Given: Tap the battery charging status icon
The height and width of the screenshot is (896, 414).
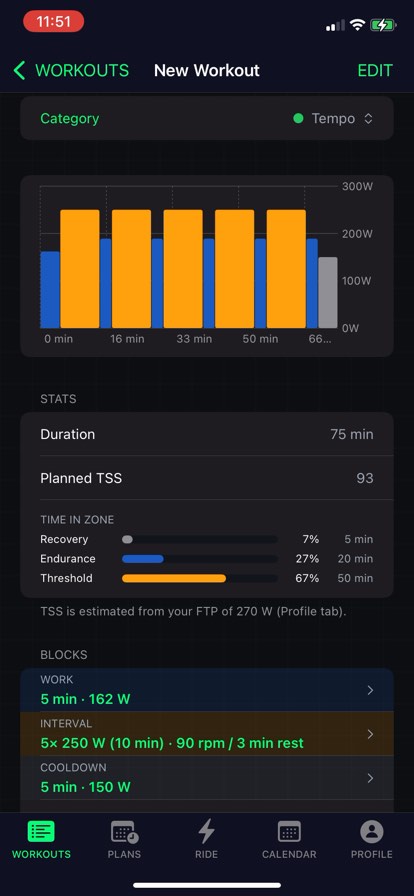Looking at the screenshot, I should (383, 25).
